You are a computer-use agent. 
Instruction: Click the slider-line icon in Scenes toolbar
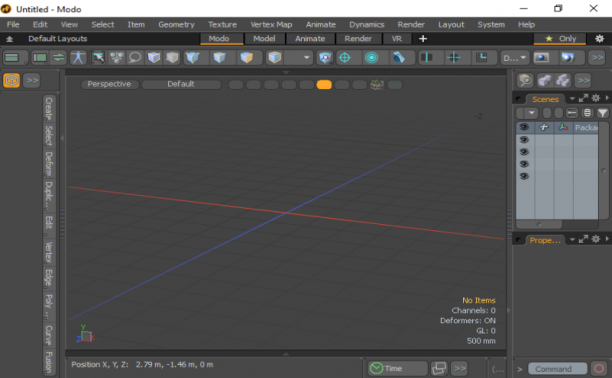tap(572, 113)
